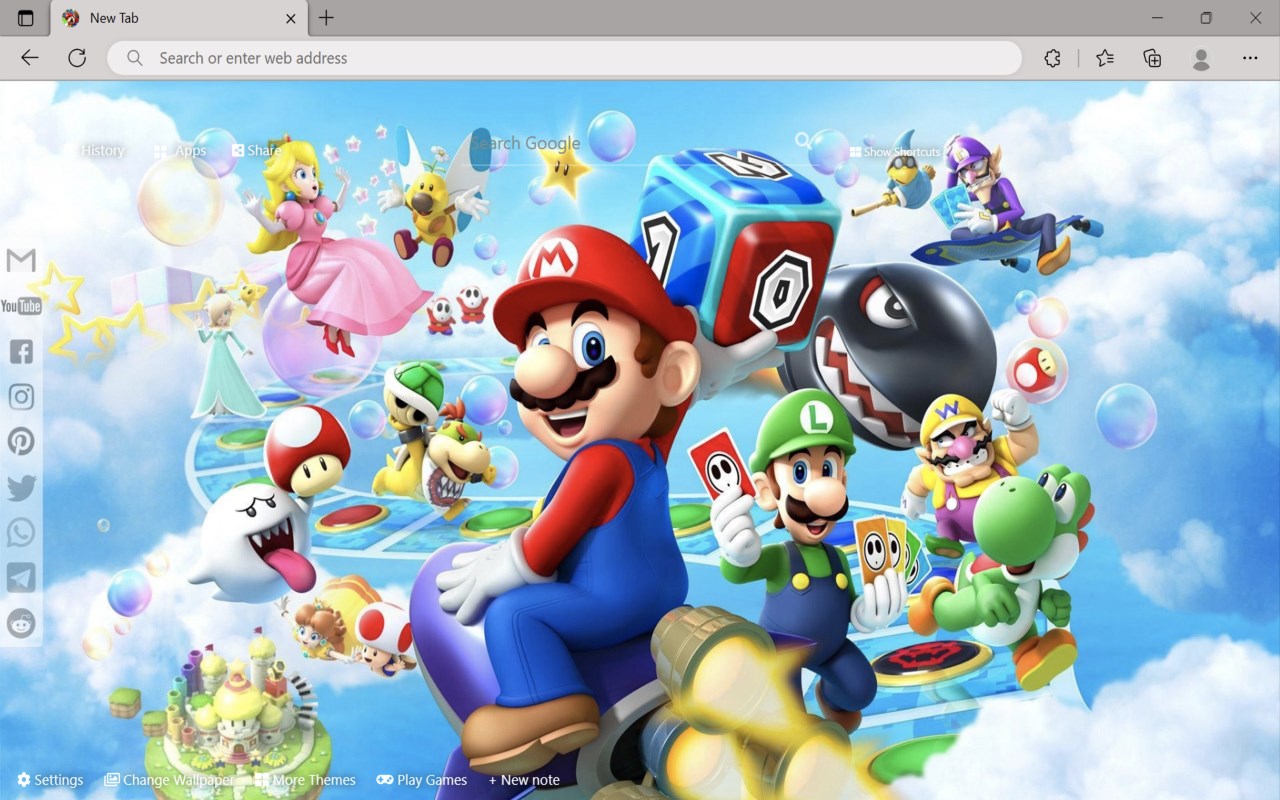Open the History link
This screenshot has height=800, width=1280.
(x=102, y=150)
